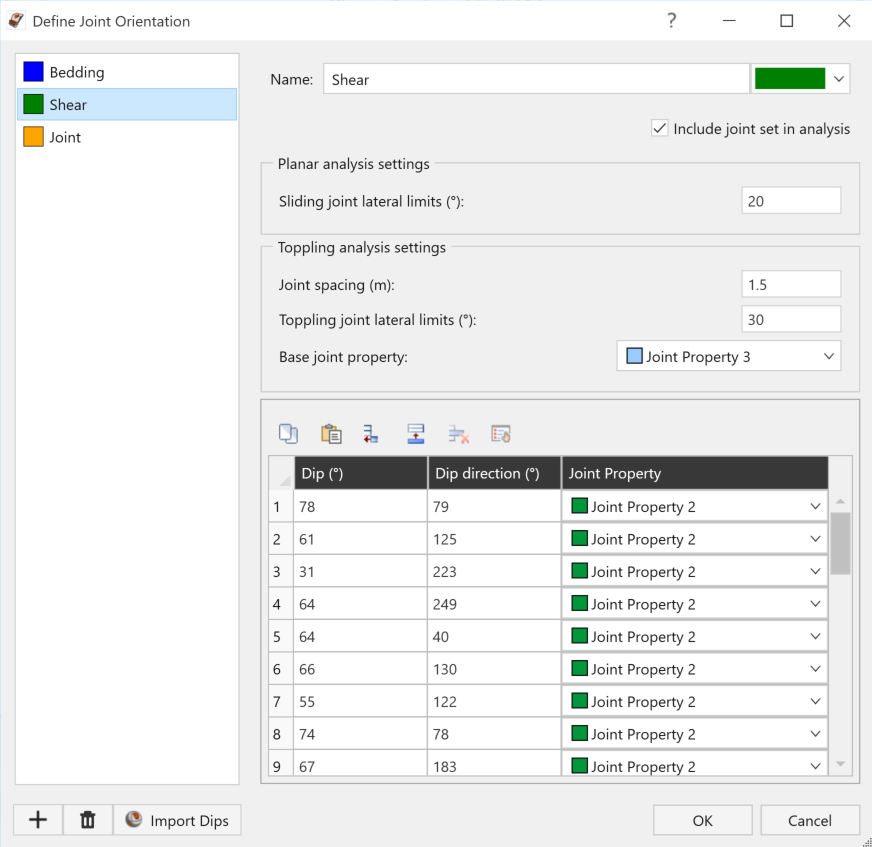Click select-all corner of the table
Image resolution: width=872 pixels, height=847 pixels.
tap(281, 473)
